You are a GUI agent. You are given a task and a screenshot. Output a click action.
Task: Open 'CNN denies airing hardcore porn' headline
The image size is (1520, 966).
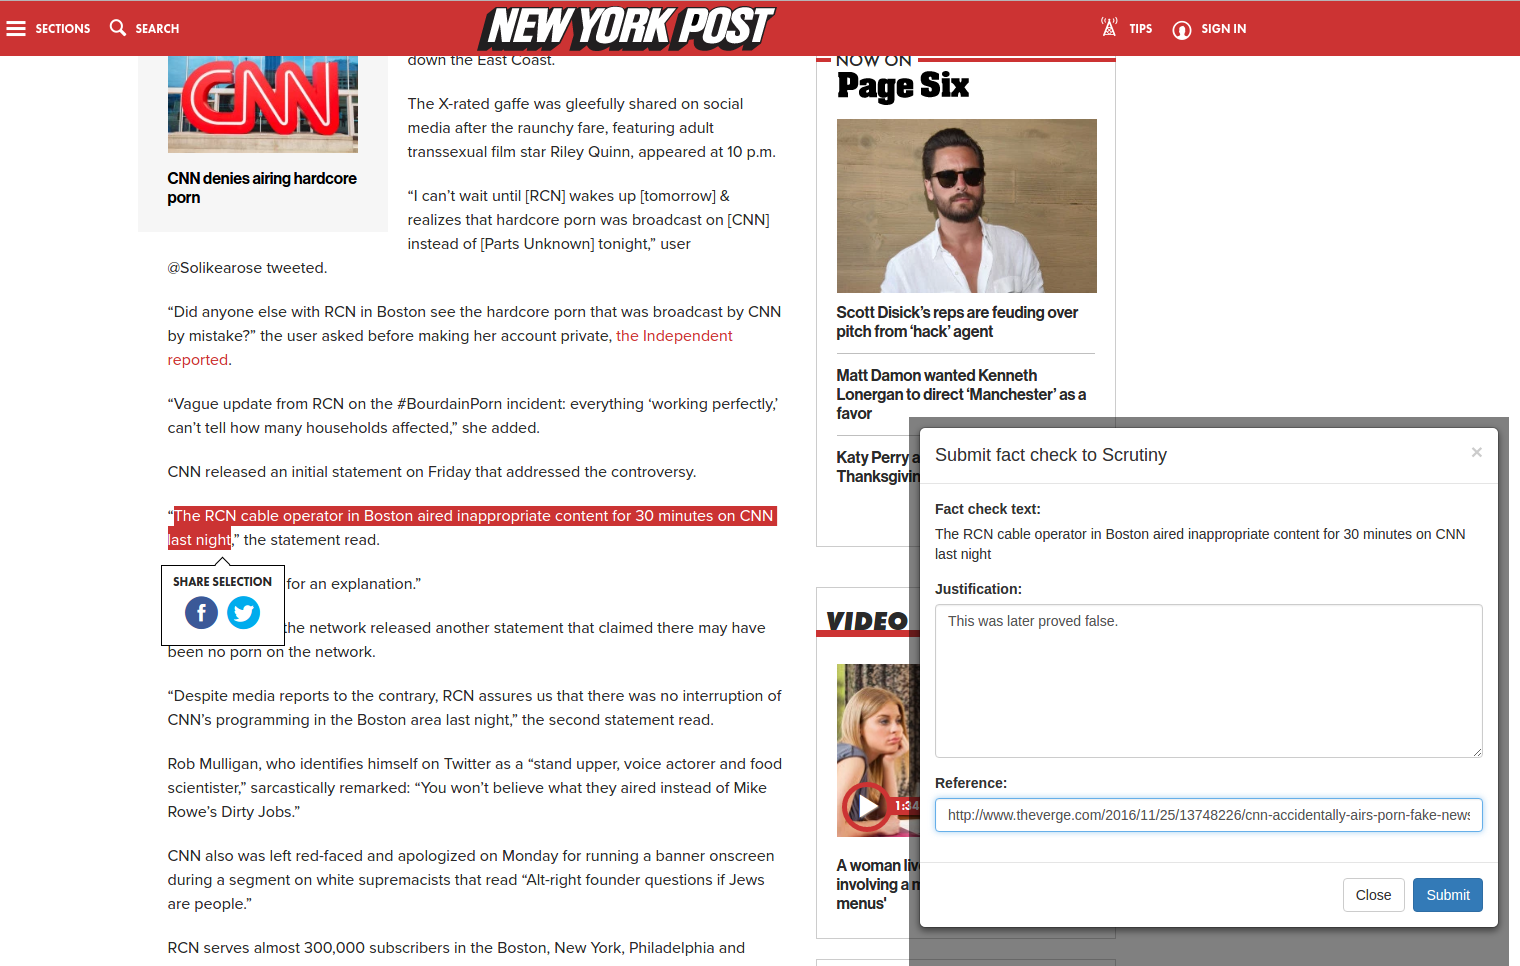[x=262, y=188]
